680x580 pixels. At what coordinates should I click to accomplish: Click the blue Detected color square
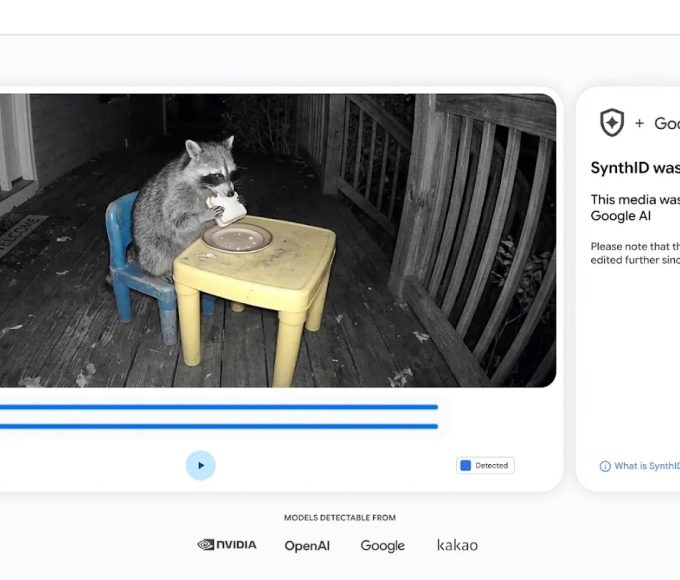point(465,465)
